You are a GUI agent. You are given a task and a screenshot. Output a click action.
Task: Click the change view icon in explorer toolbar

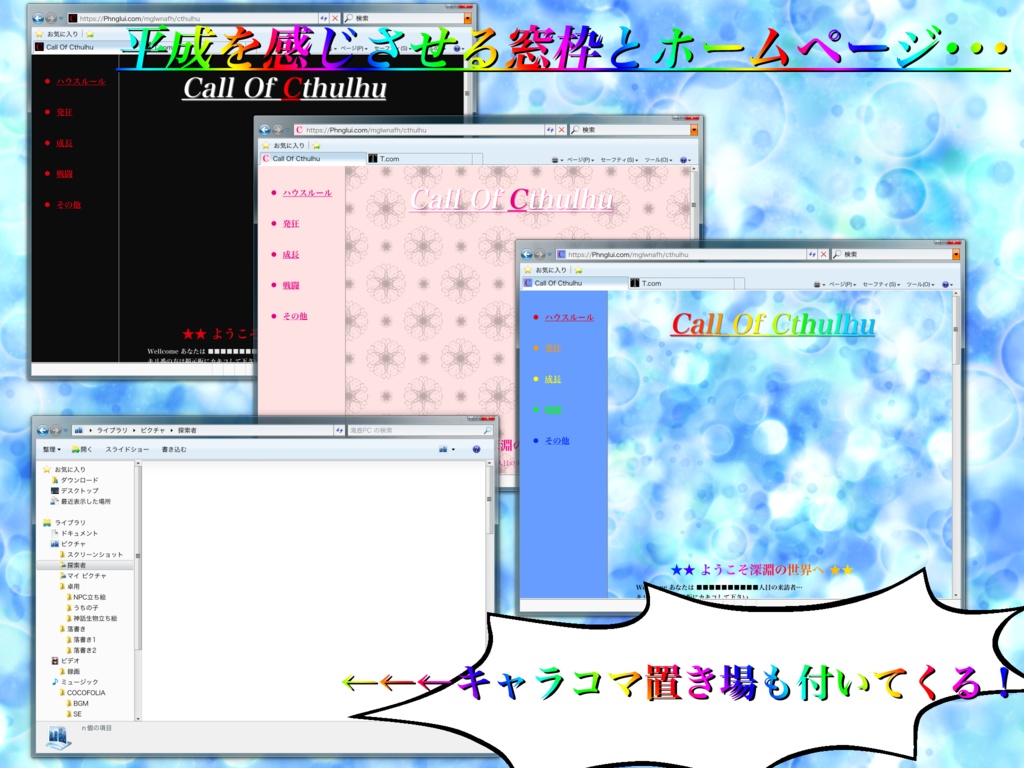click(x=443, y=449)
